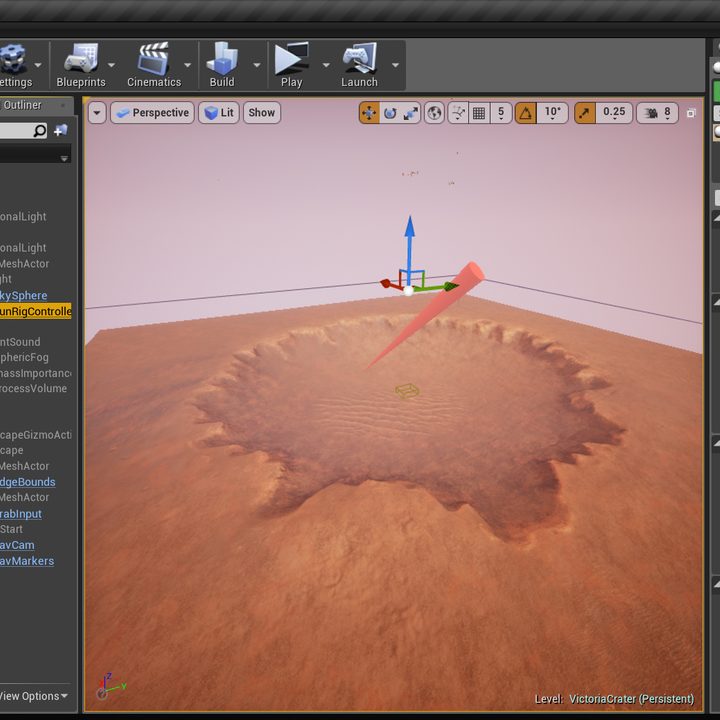Click the red X-axis gizmo handle
This screenshot has height=720, width=720.
(388, 284)
